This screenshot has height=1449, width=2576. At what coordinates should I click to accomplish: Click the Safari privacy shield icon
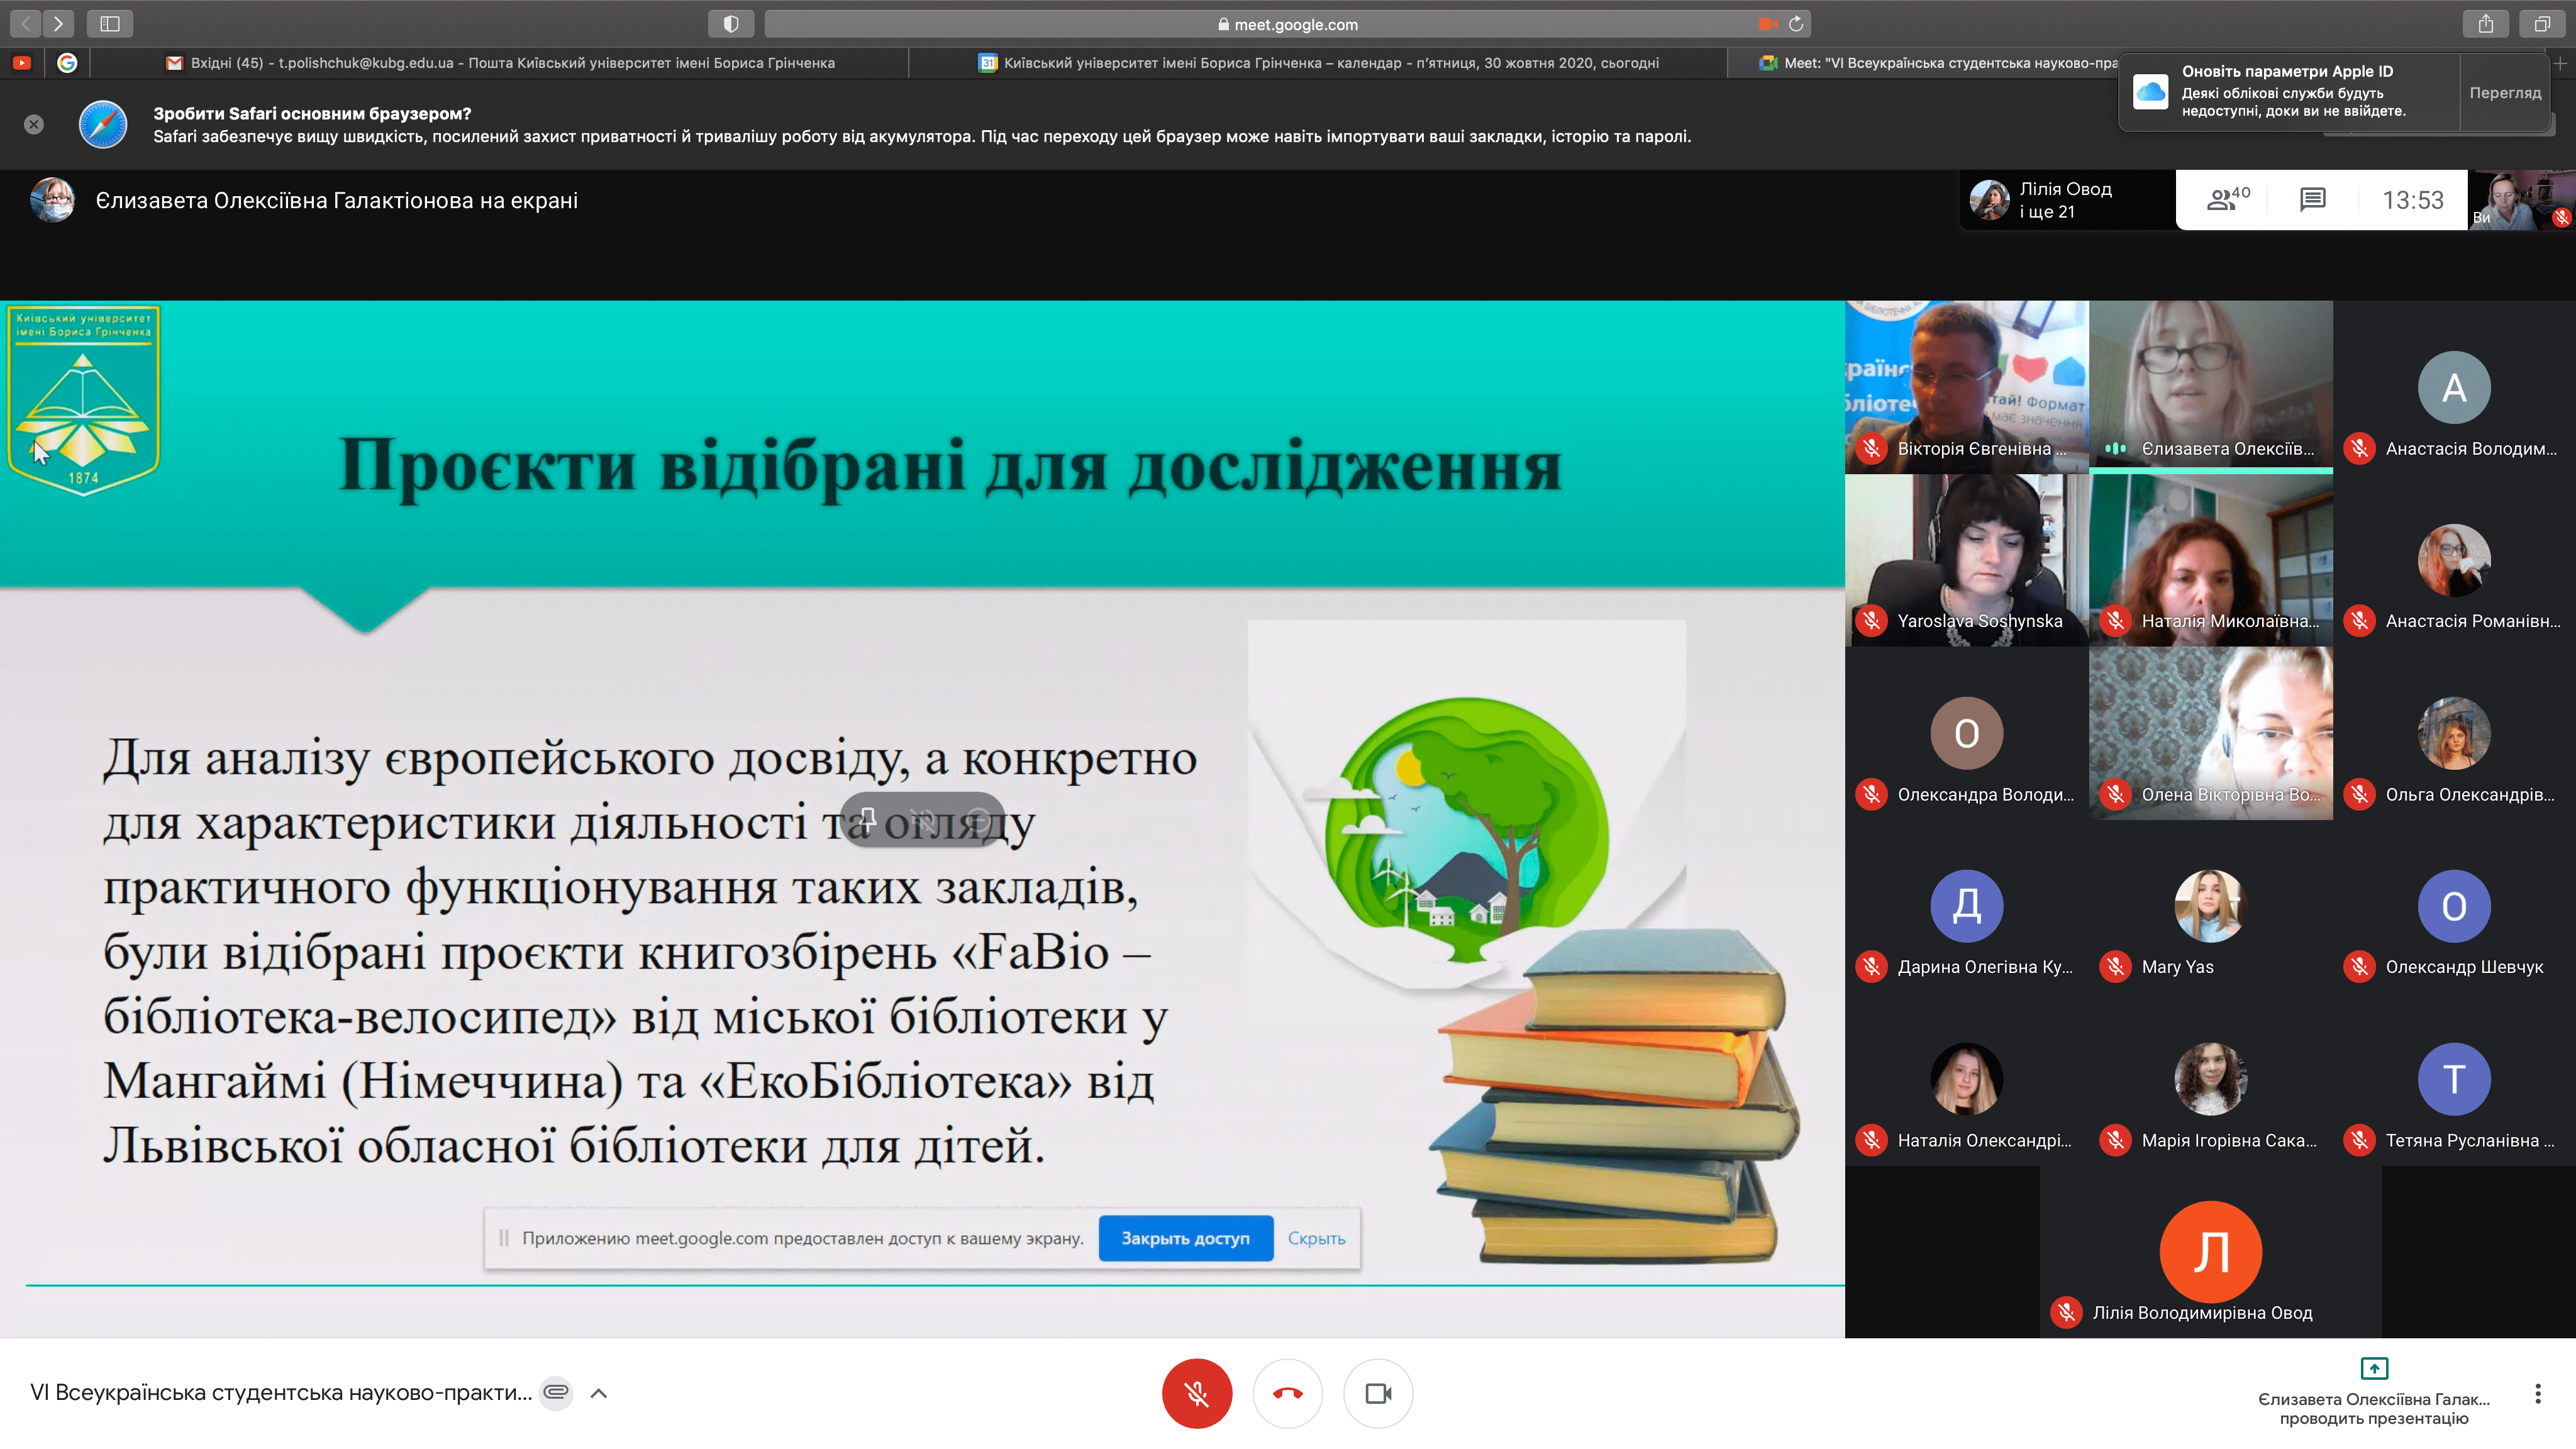(731, 24)
